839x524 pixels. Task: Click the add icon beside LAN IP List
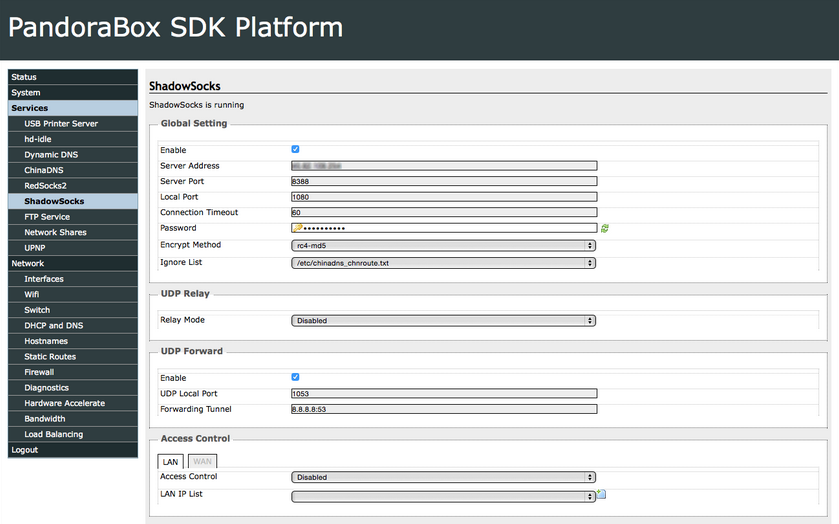601,493
